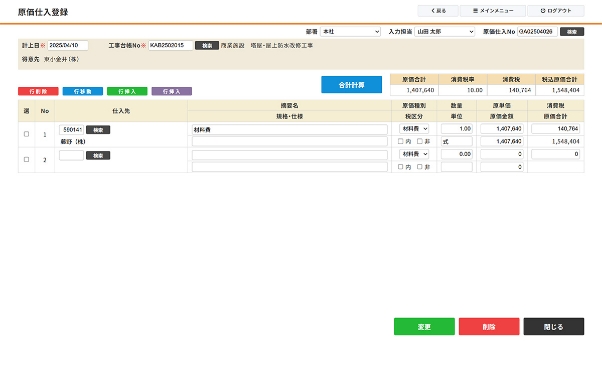Tick the selection checkbox for row 2
This screenshot has width=602, height=376.
[x=26, y=159]
